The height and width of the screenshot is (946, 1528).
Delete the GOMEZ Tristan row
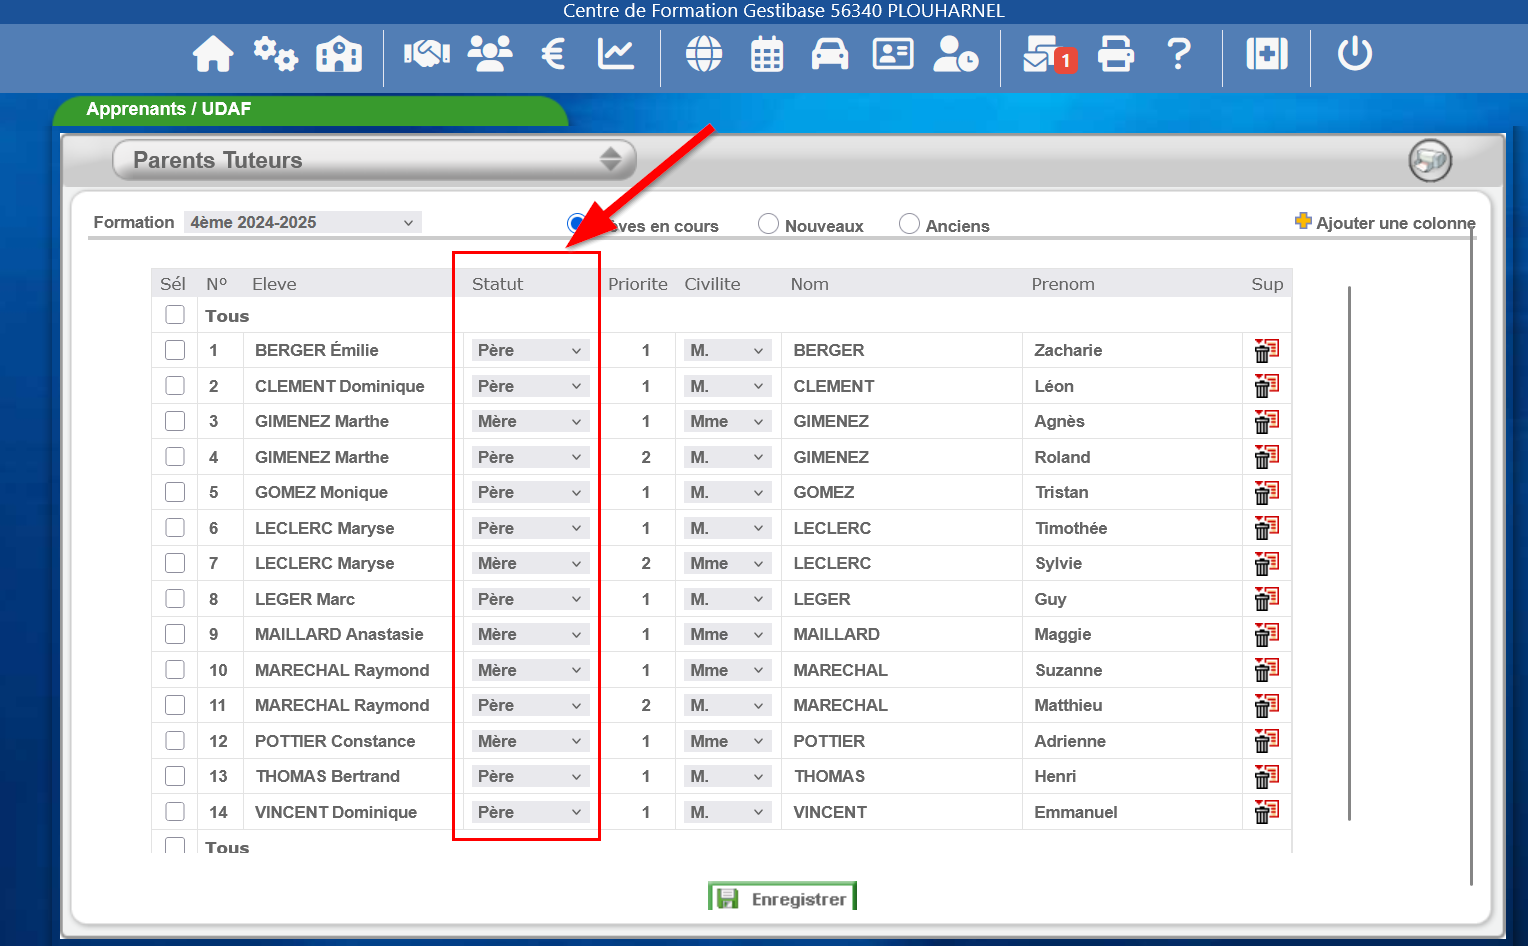(x=1267, y=492)
